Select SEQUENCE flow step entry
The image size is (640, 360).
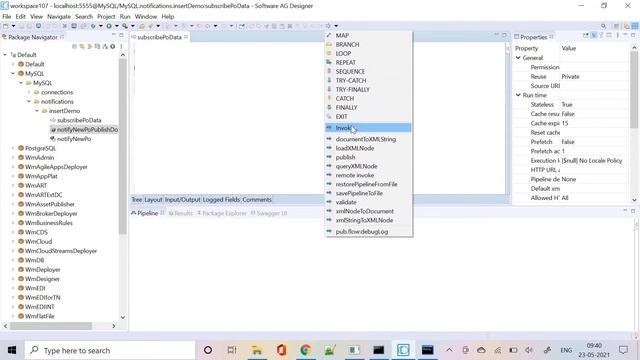[x=369, y=71]
